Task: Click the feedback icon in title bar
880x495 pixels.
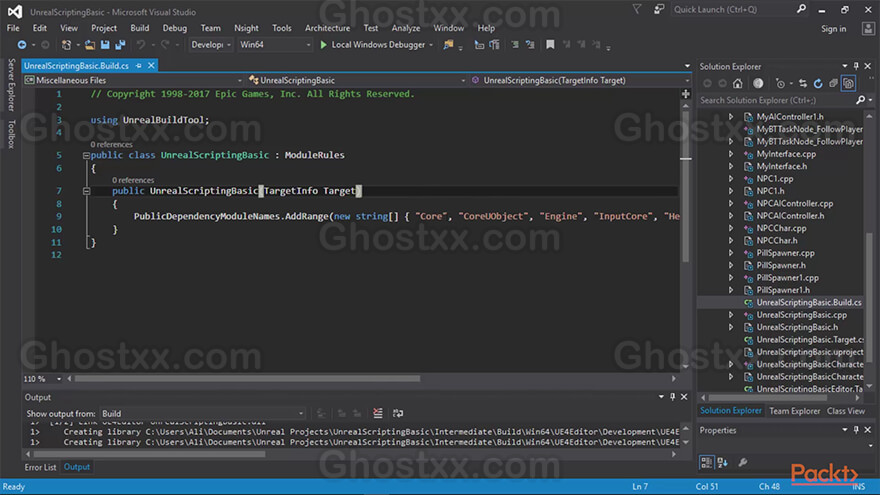Action: coord(659,9)
